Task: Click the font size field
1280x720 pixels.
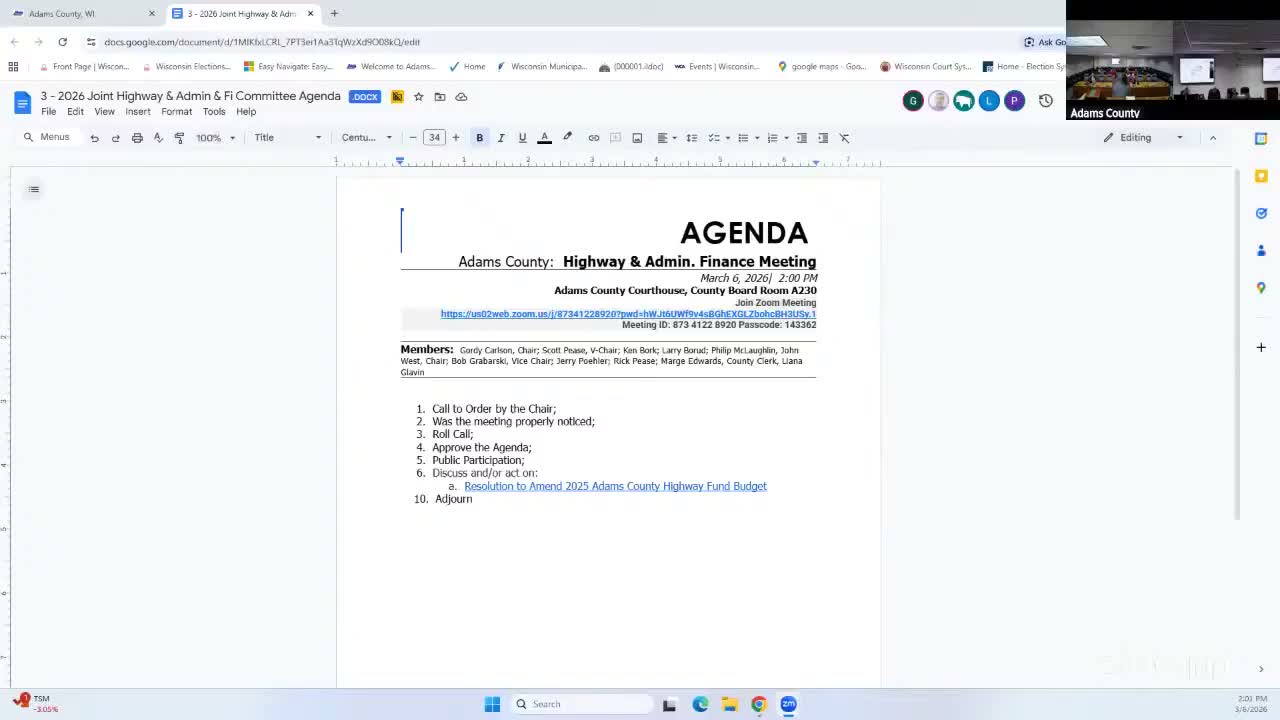Action: click(434, 138)
